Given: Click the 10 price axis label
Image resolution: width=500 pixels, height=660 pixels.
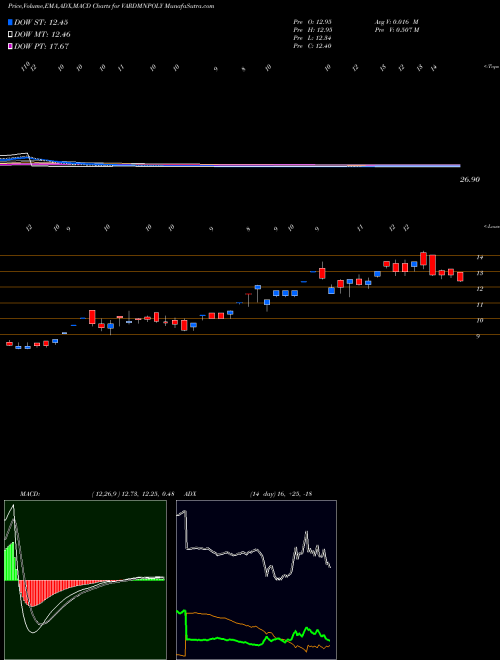Looking at the screenshot, I should pyautogui.click(x=479, y=321).
